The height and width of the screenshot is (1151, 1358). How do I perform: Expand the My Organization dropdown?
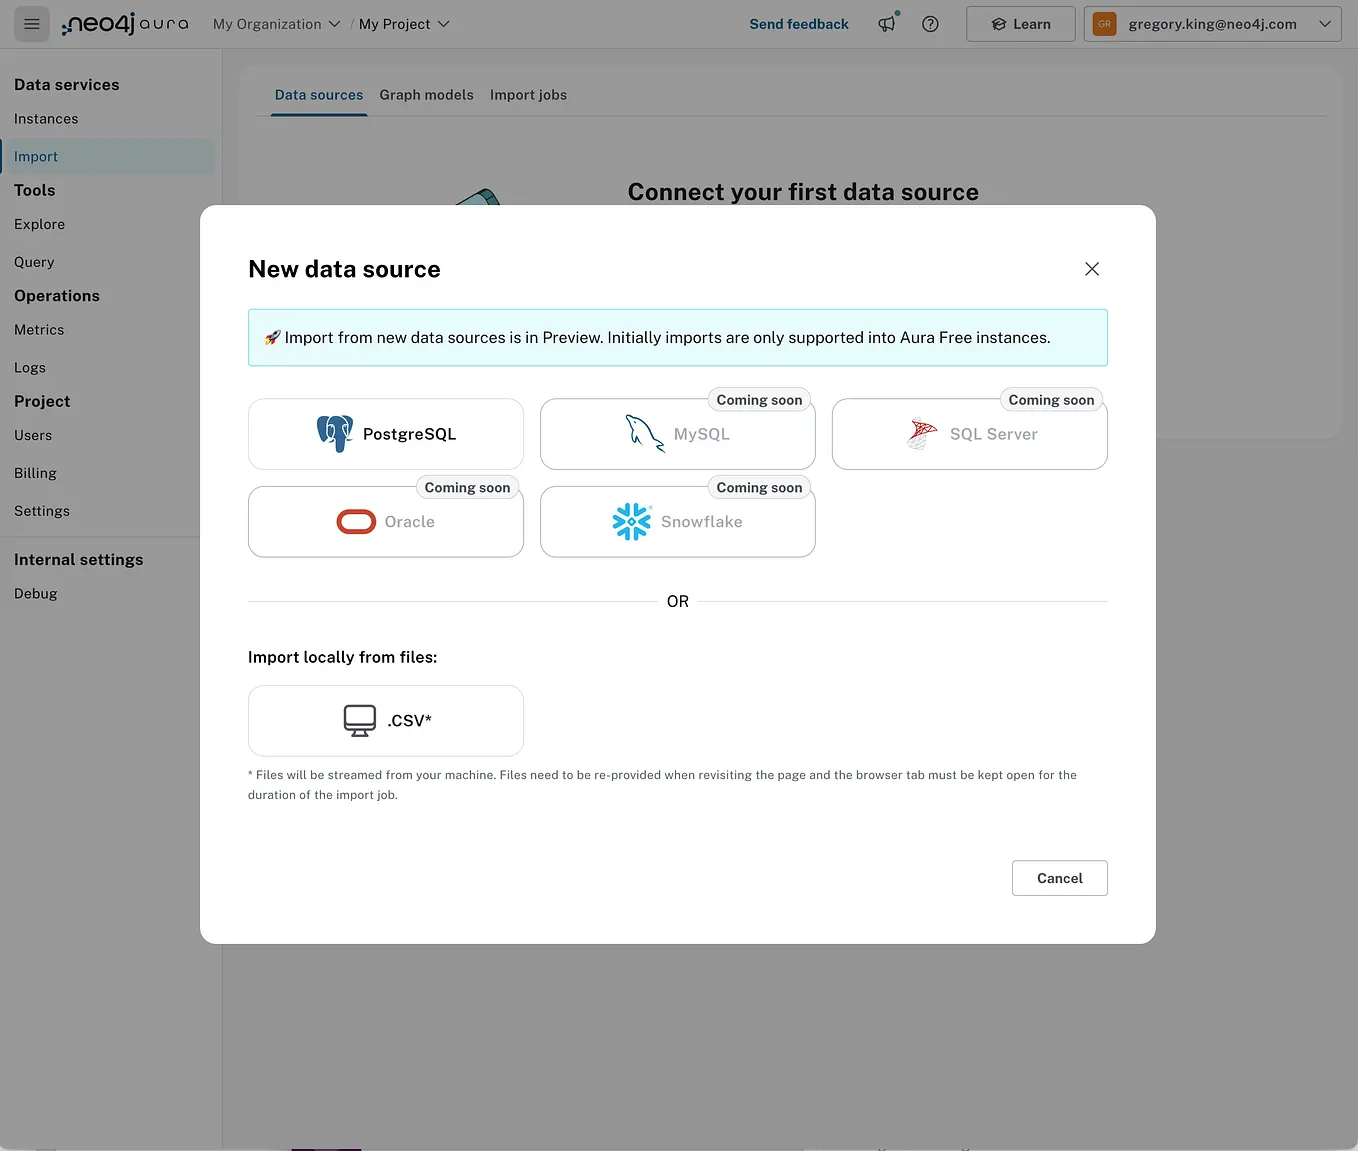click(x=276, y=23)
